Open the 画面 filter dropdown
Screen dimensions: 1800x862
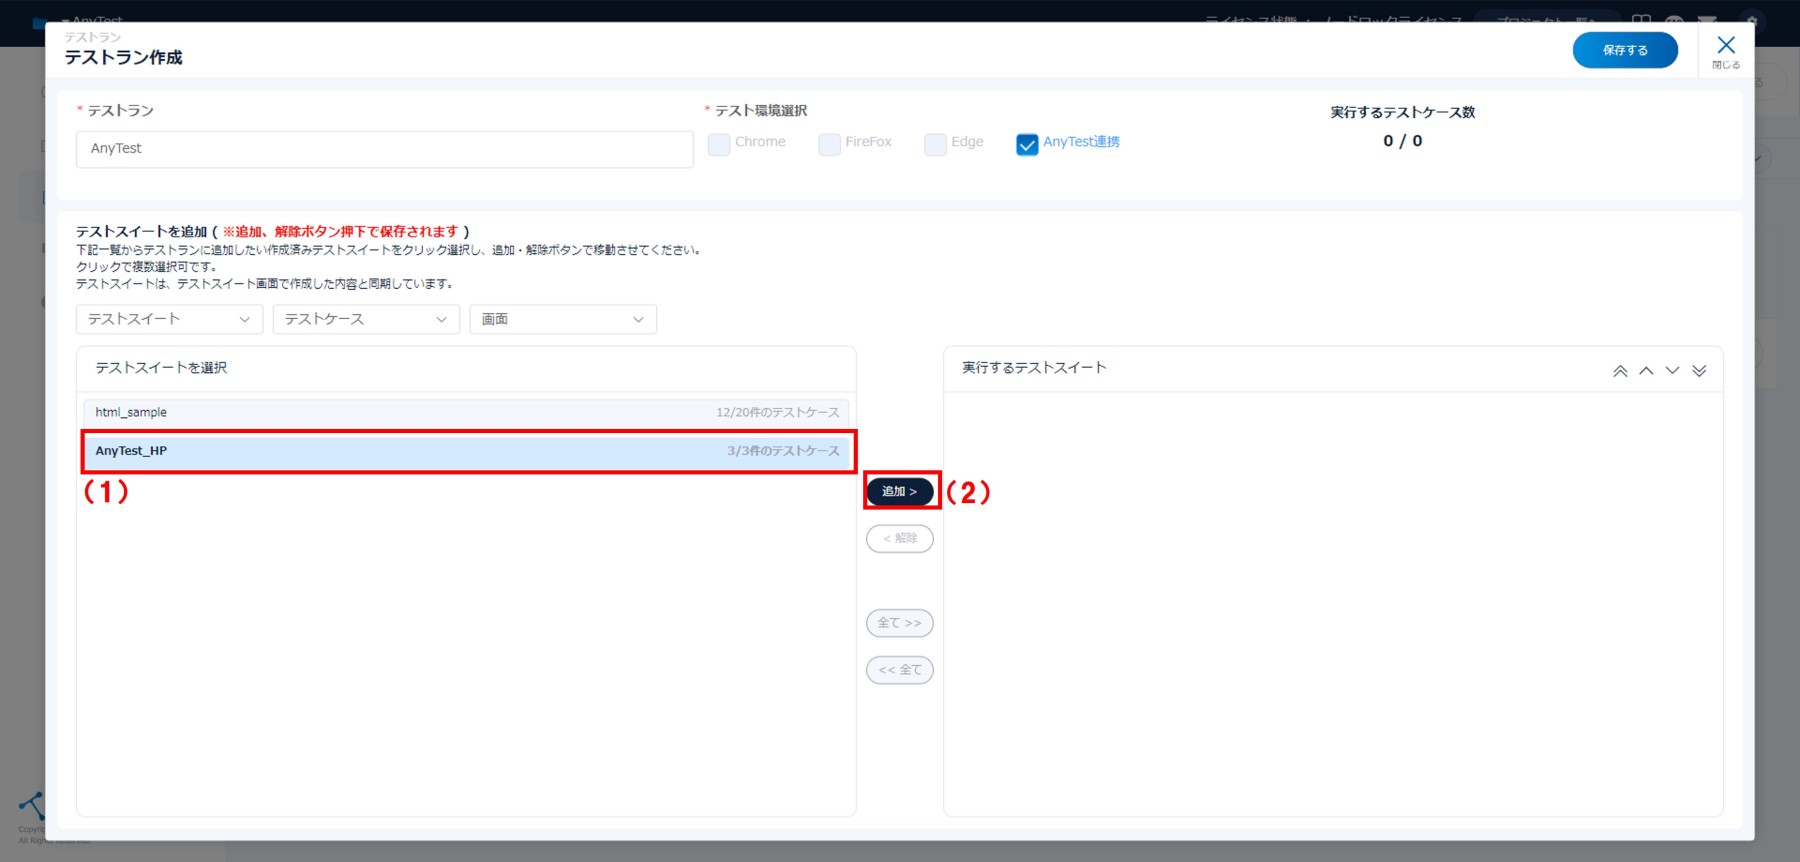(563, 319)
